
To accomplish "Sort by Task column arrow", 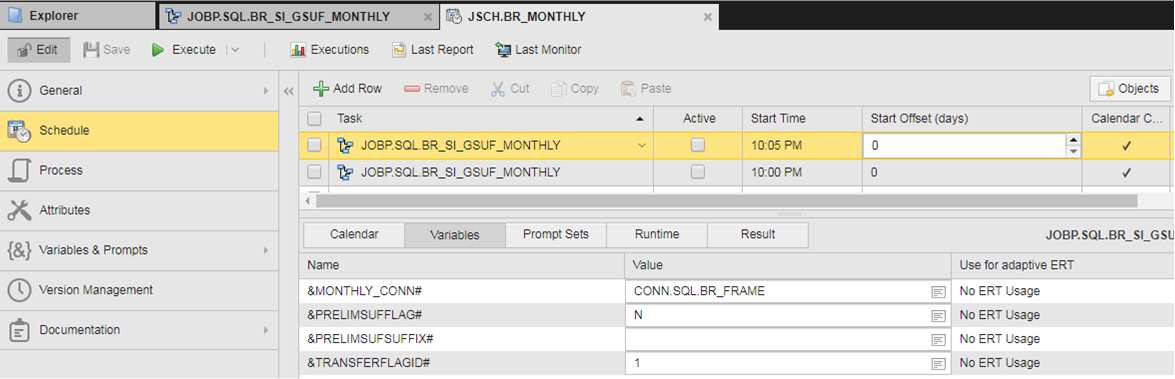I will click(x=640, y=119).
